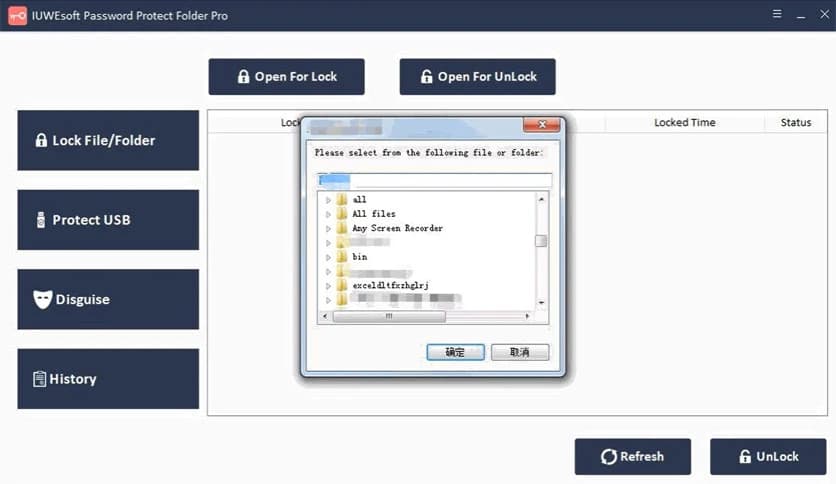836x484 pixels.
Task: Expand the 'exceldltfxzhglrj' folder arrow
Action: tap(328, 286)
